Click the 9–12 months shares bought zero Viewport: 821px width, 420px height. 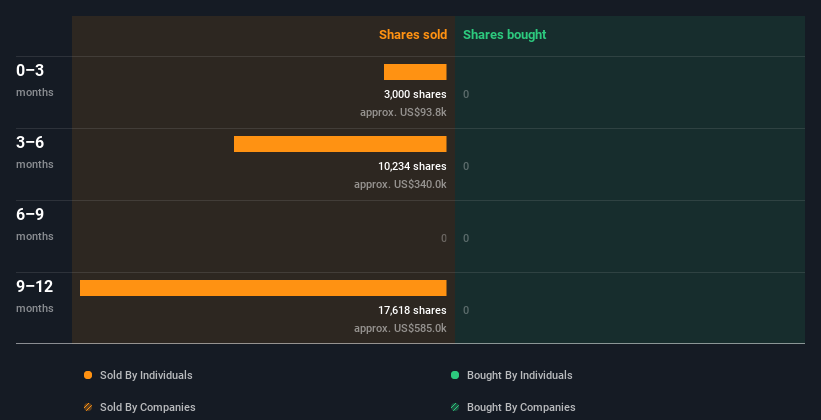pos(466,310)
